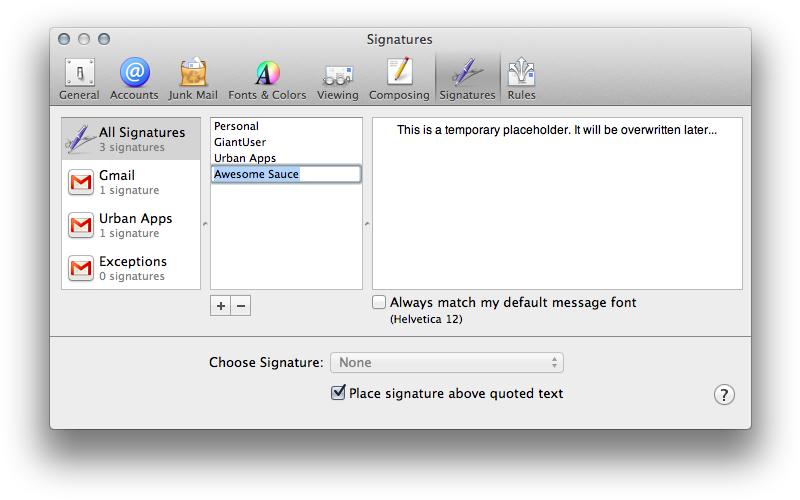
Task: Add a new signature with plus button
Action: tap(220, 306)
